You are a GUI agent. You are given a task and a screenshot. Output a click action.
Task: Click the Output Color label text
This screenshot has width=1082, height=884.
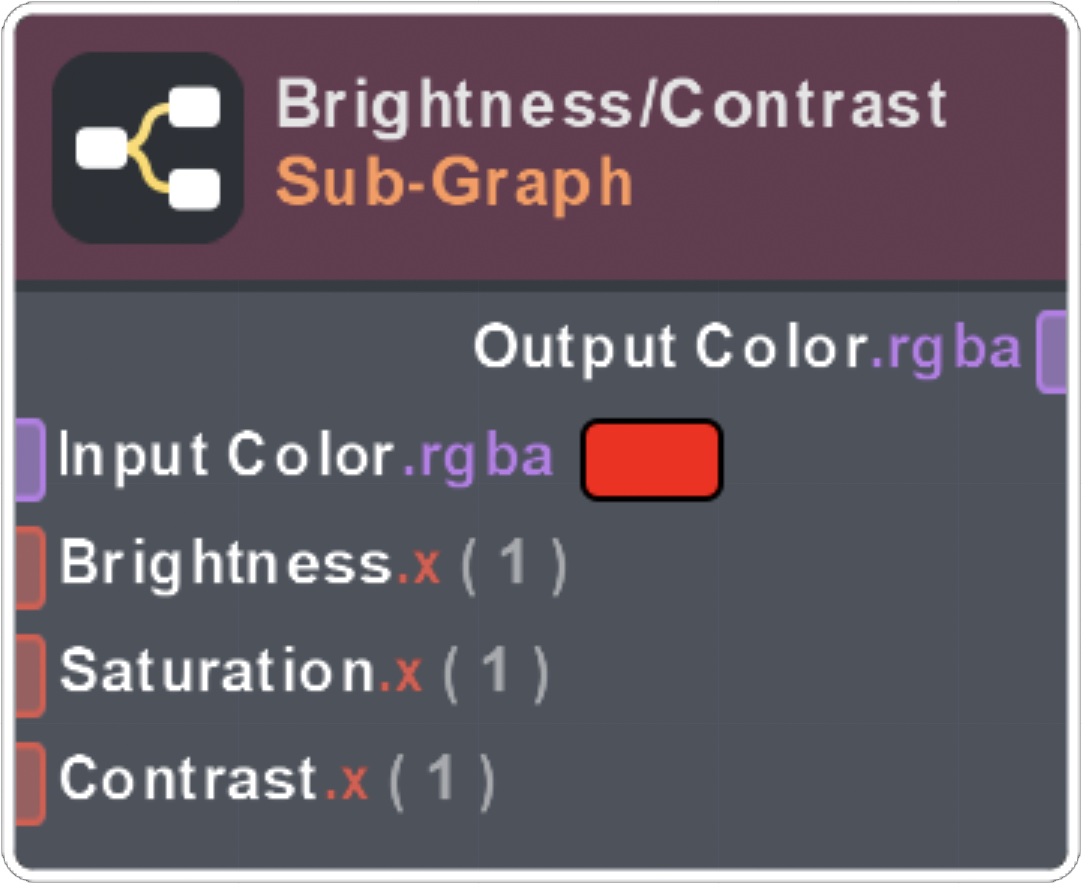coord(670,348)
